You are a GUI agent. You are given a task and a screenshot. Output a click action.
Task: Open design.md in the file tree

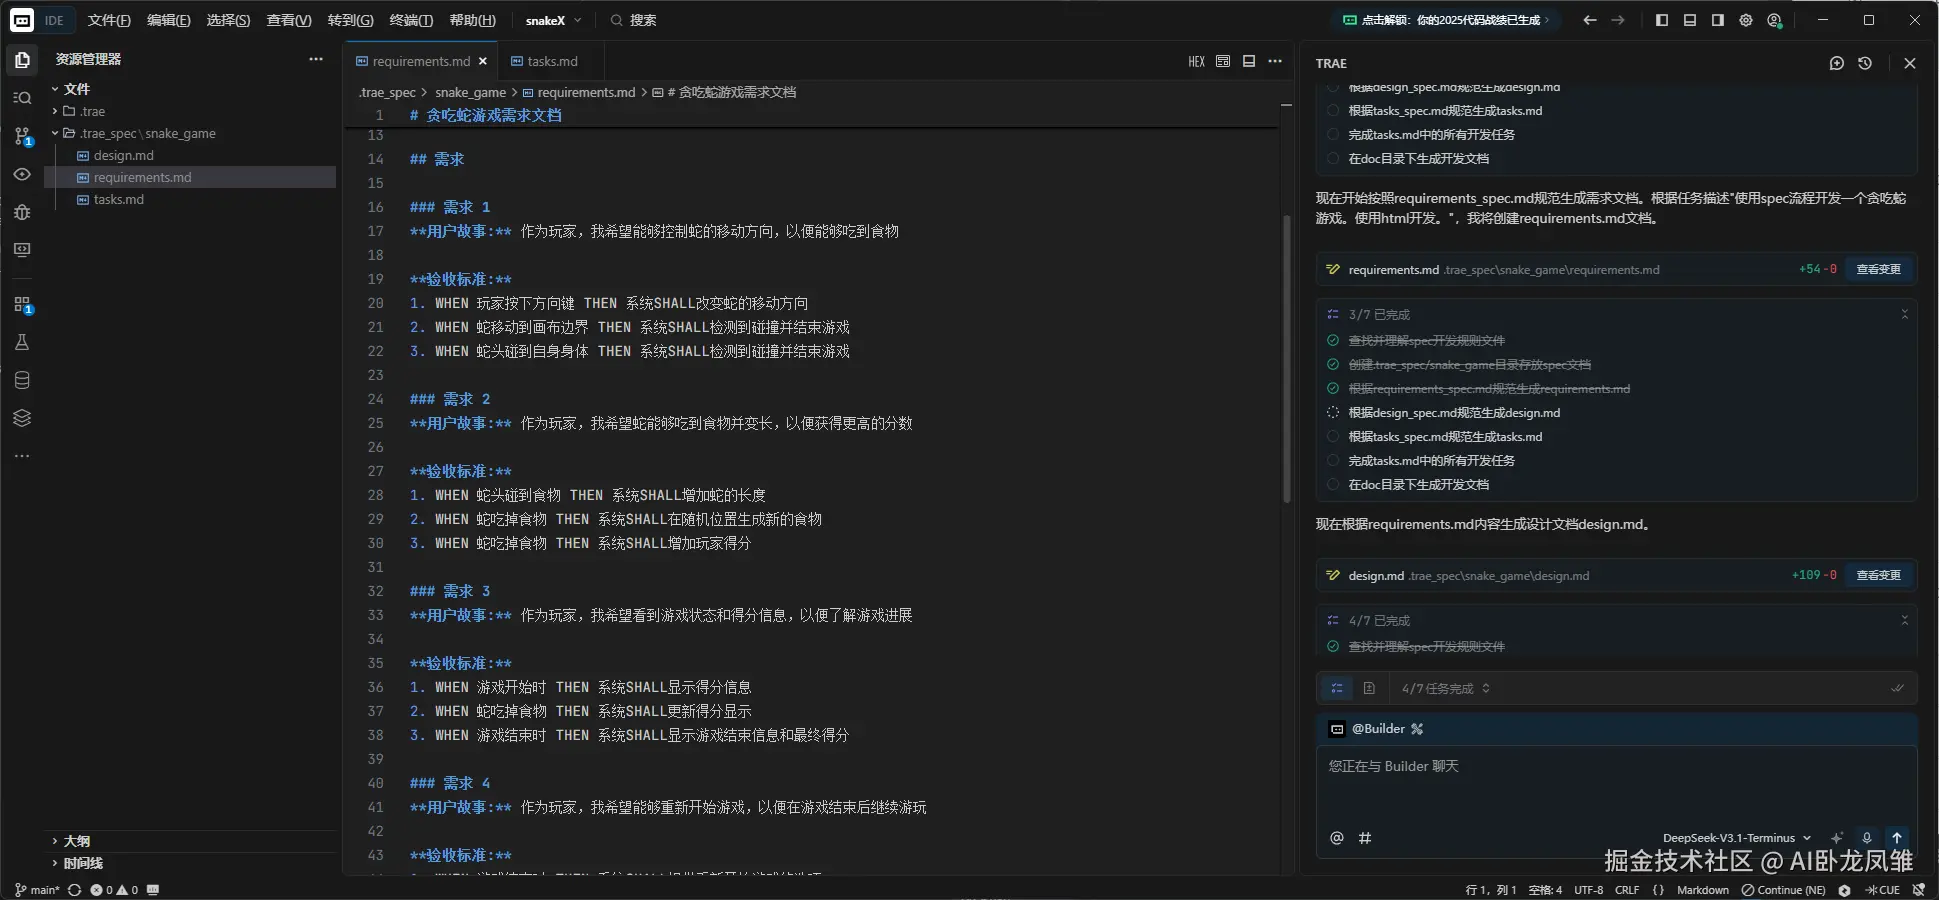coord(124,155)
